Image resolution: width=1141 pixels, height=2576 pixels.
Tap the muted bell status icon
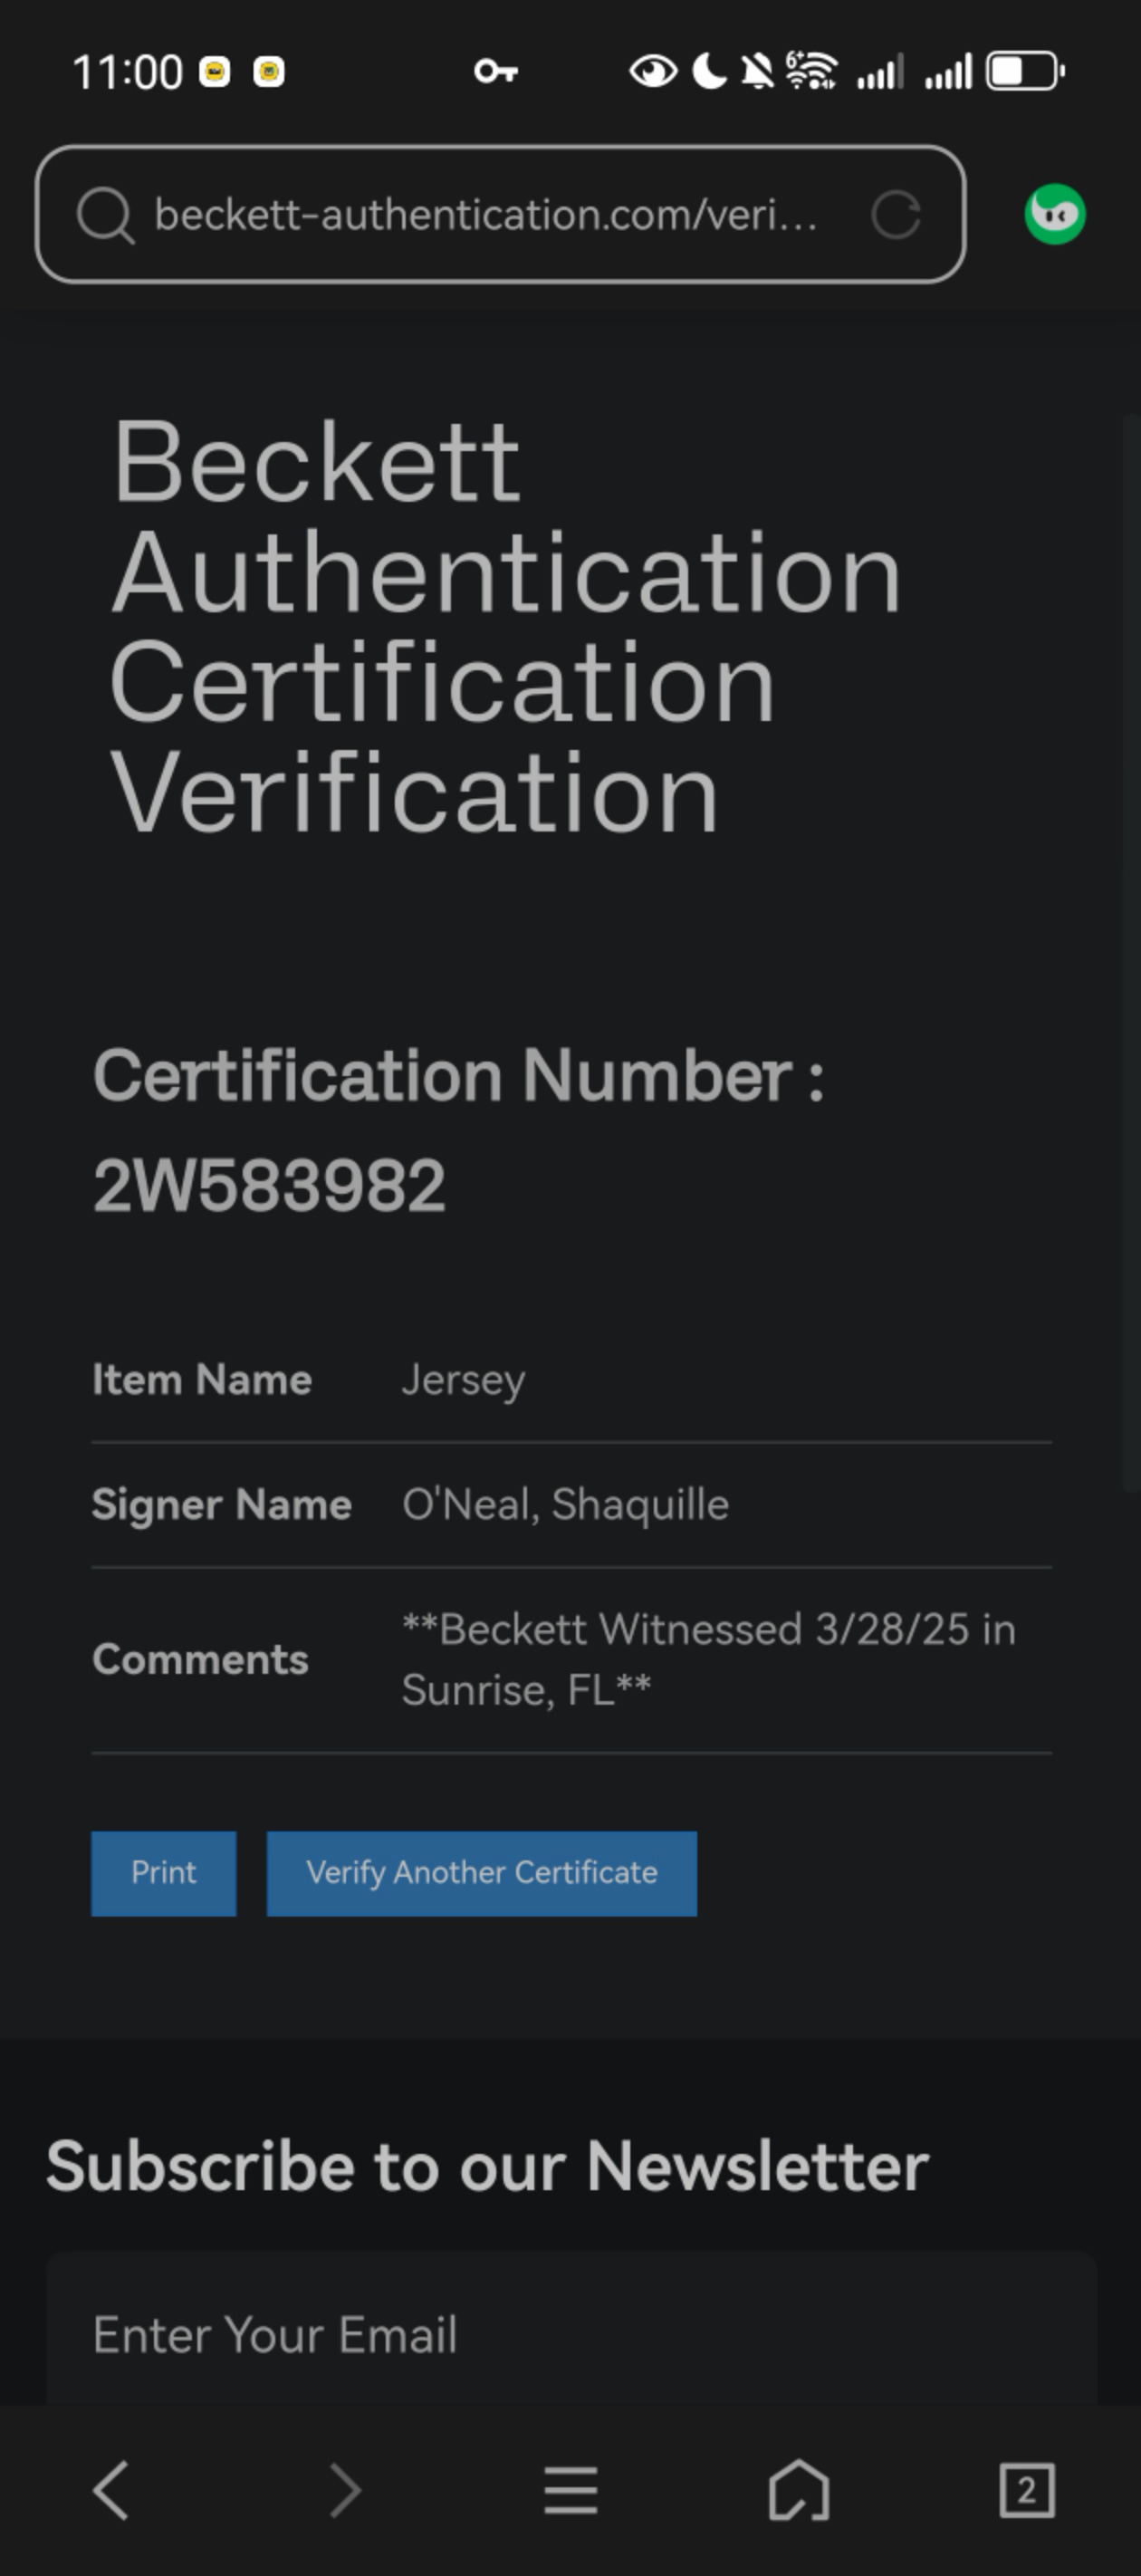tap(757, 71)
